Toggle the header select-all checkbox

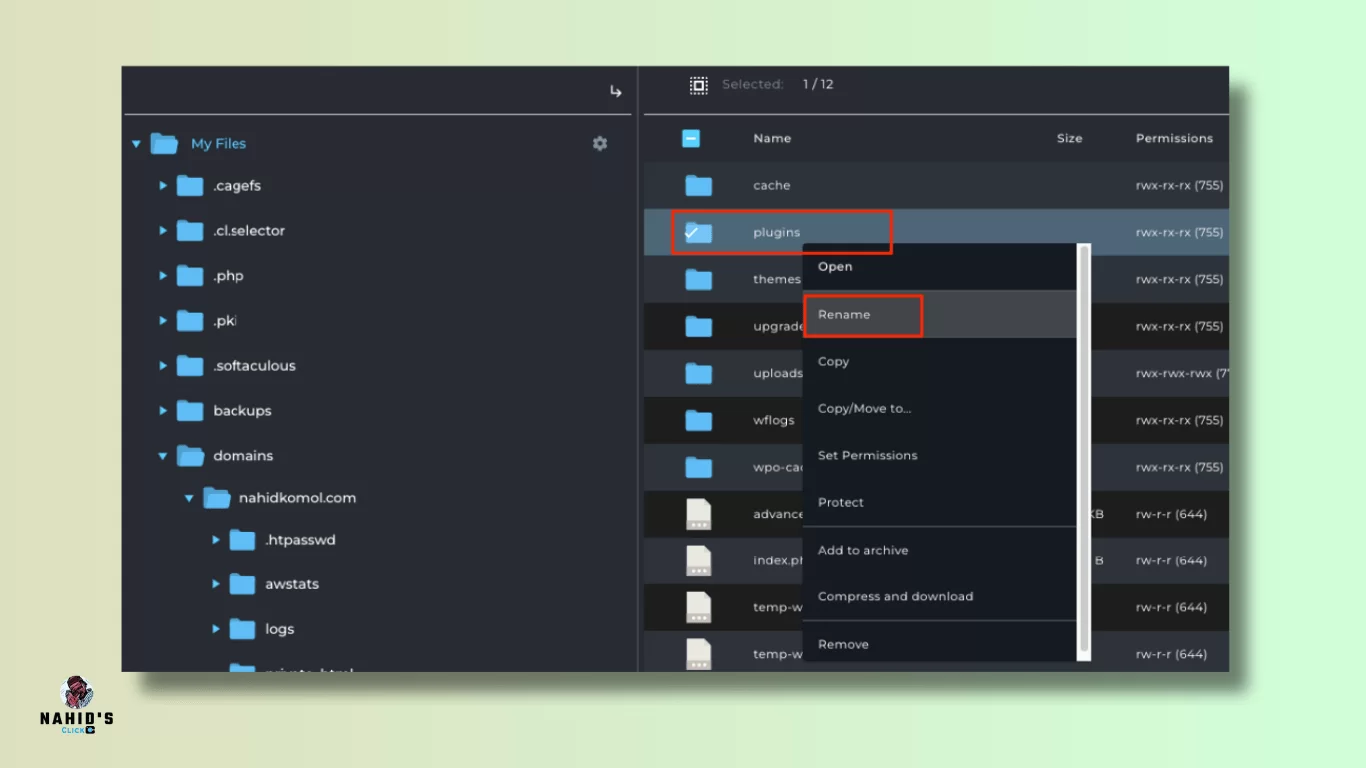691,139
